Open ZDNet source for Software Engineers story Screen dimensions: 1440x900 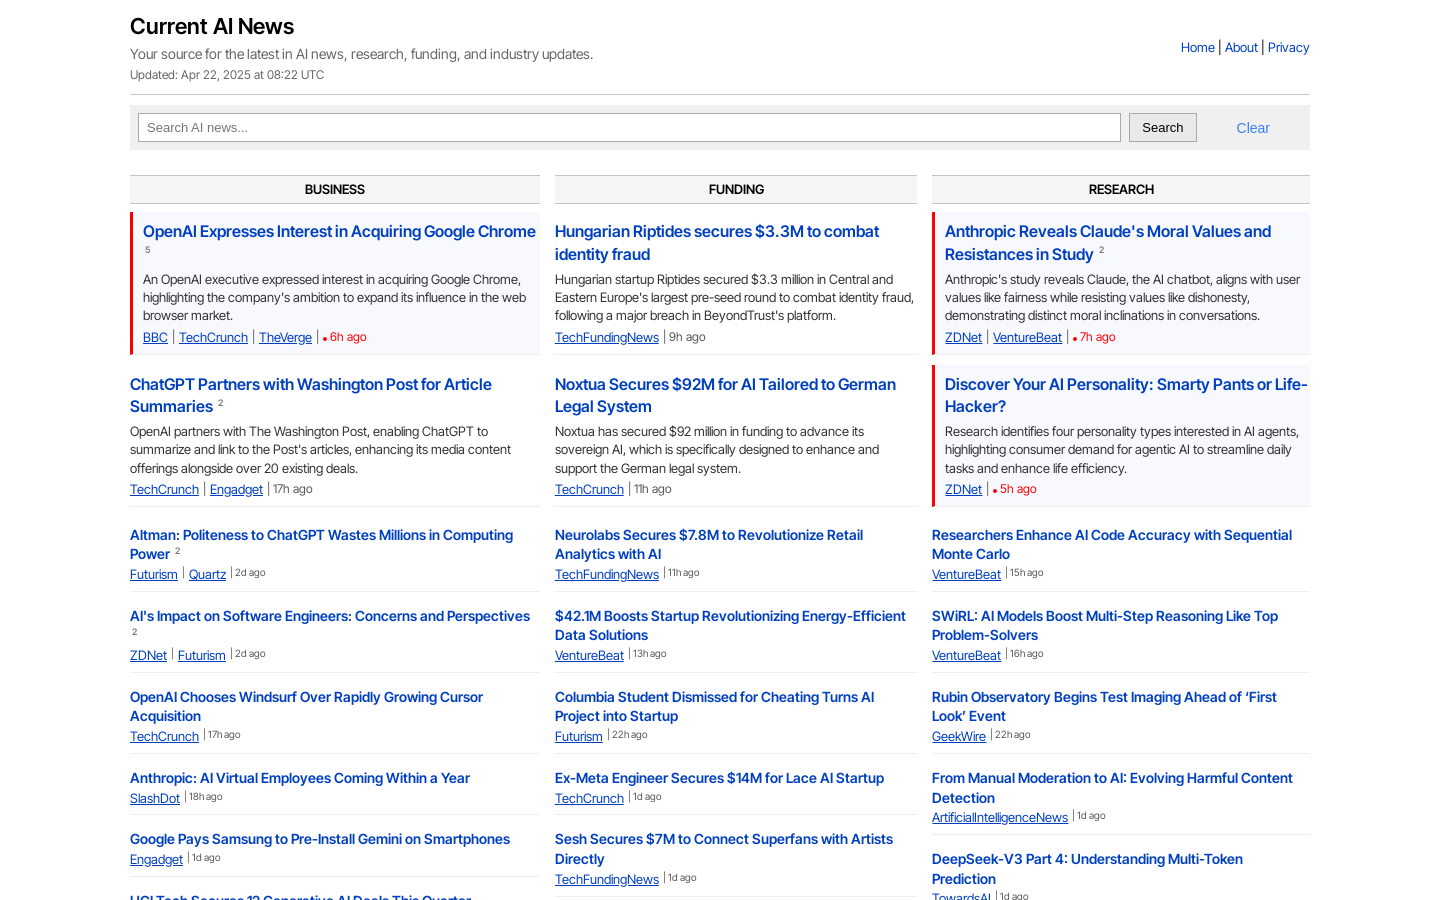[148, 655]
